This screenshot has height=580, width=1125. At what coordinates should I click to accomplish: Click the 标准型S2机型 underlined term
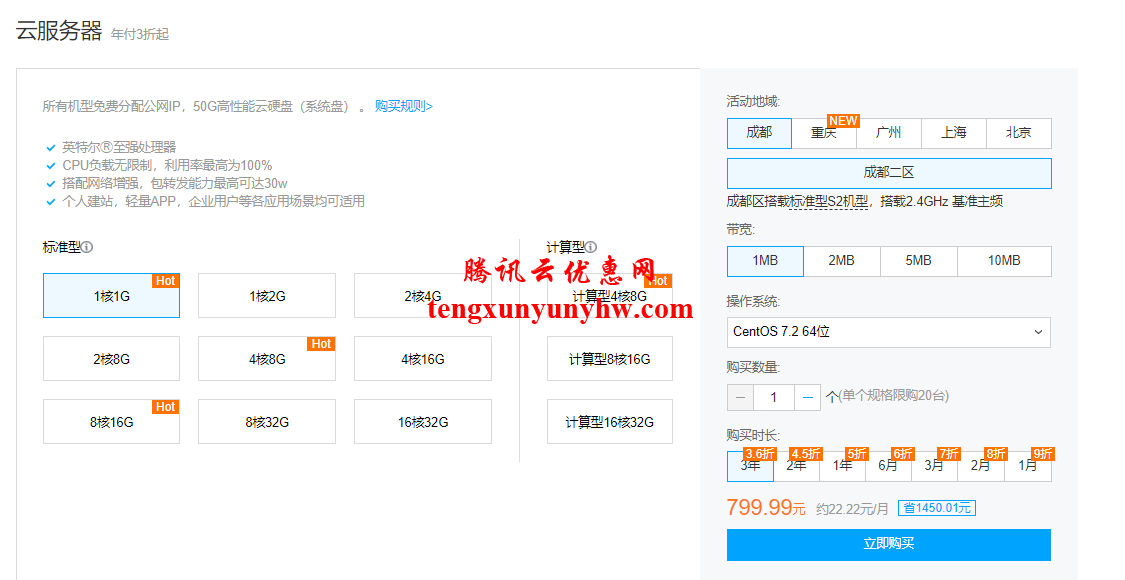(x=829, y=202)
